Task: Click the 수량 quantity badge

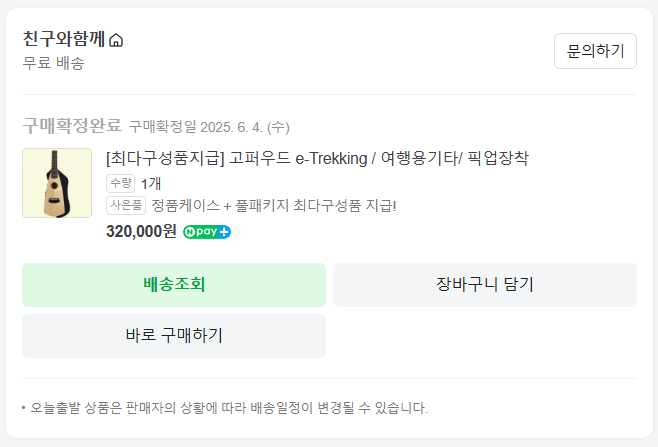Action: coord(120,183)
